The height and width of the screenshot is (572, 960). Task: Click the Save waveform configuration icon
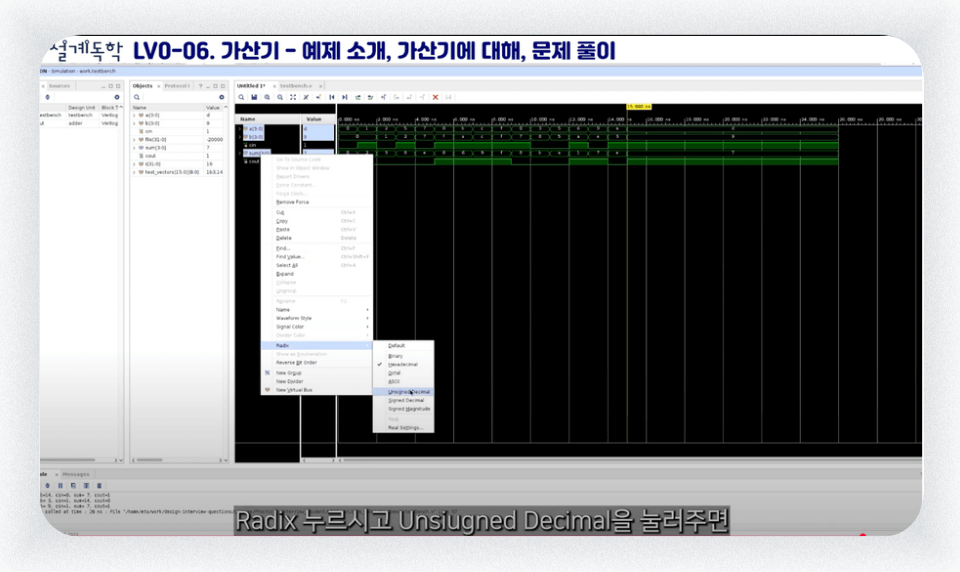(254, 97)
